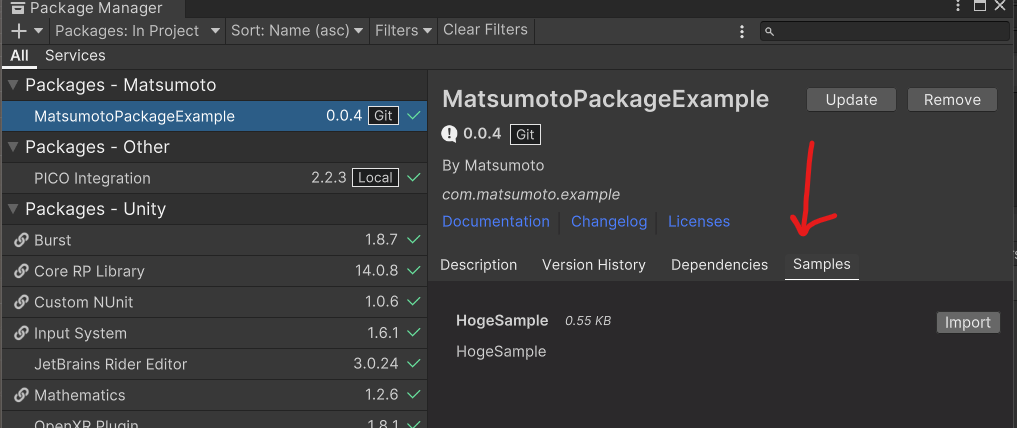1017x428 pixels.
Task: Open the three-dot more options menu
Action: pyautogui.click(x=741, y=31)
